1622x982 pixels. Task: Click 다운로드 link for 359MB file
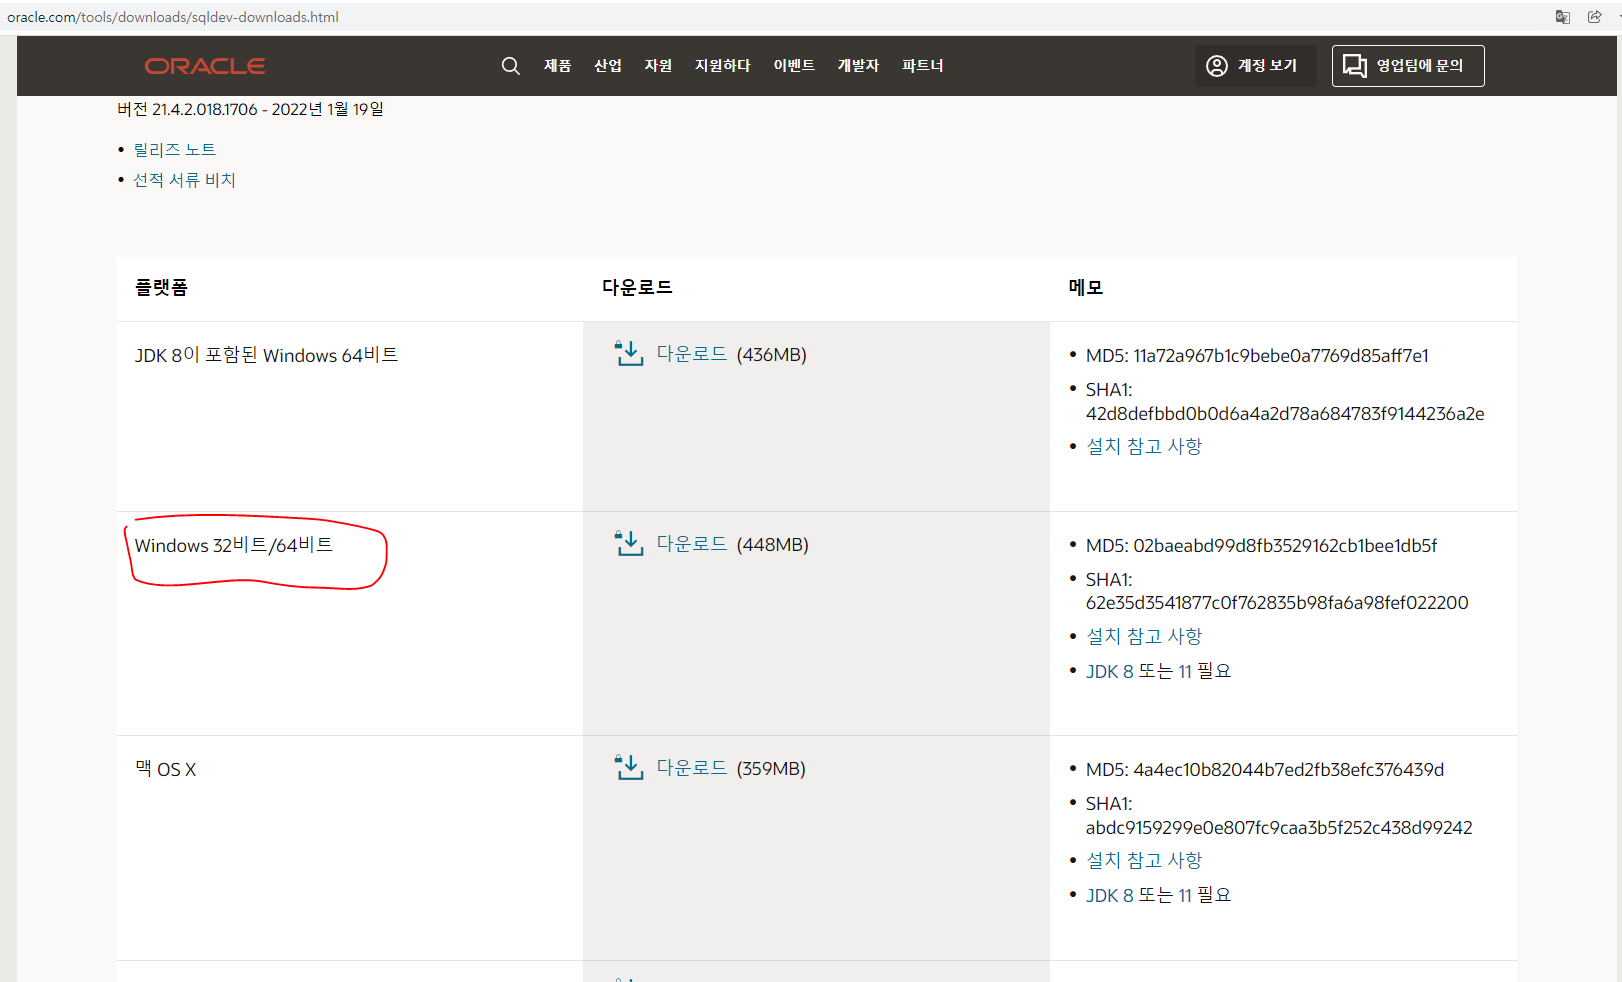coord(692,768)
